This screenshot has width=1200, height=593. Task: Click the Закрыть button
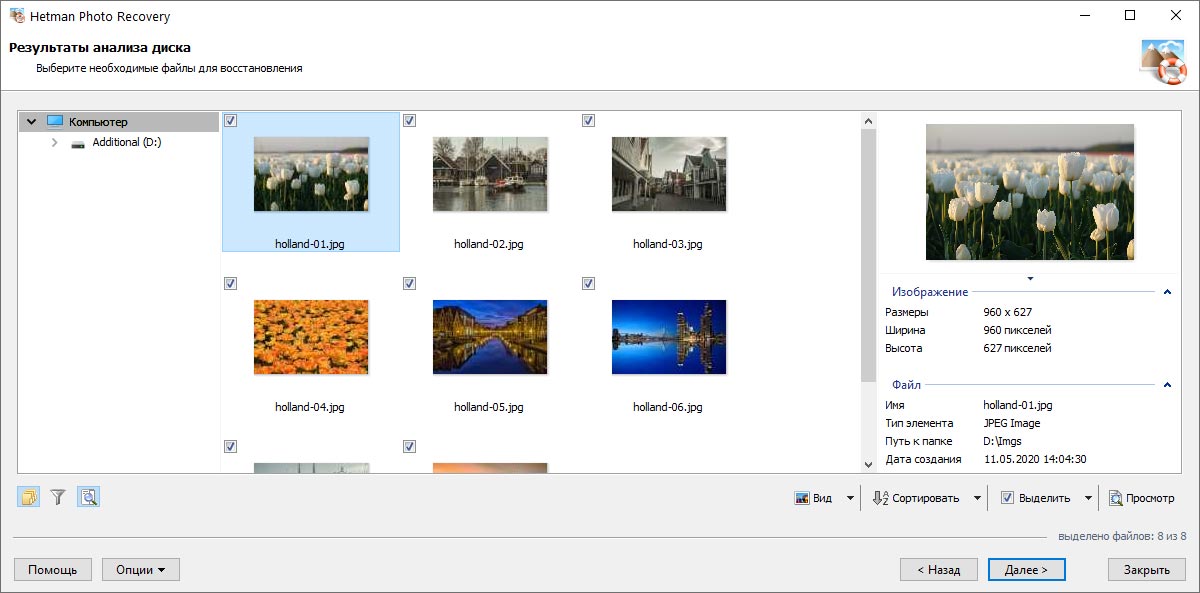click(1146, 570)
